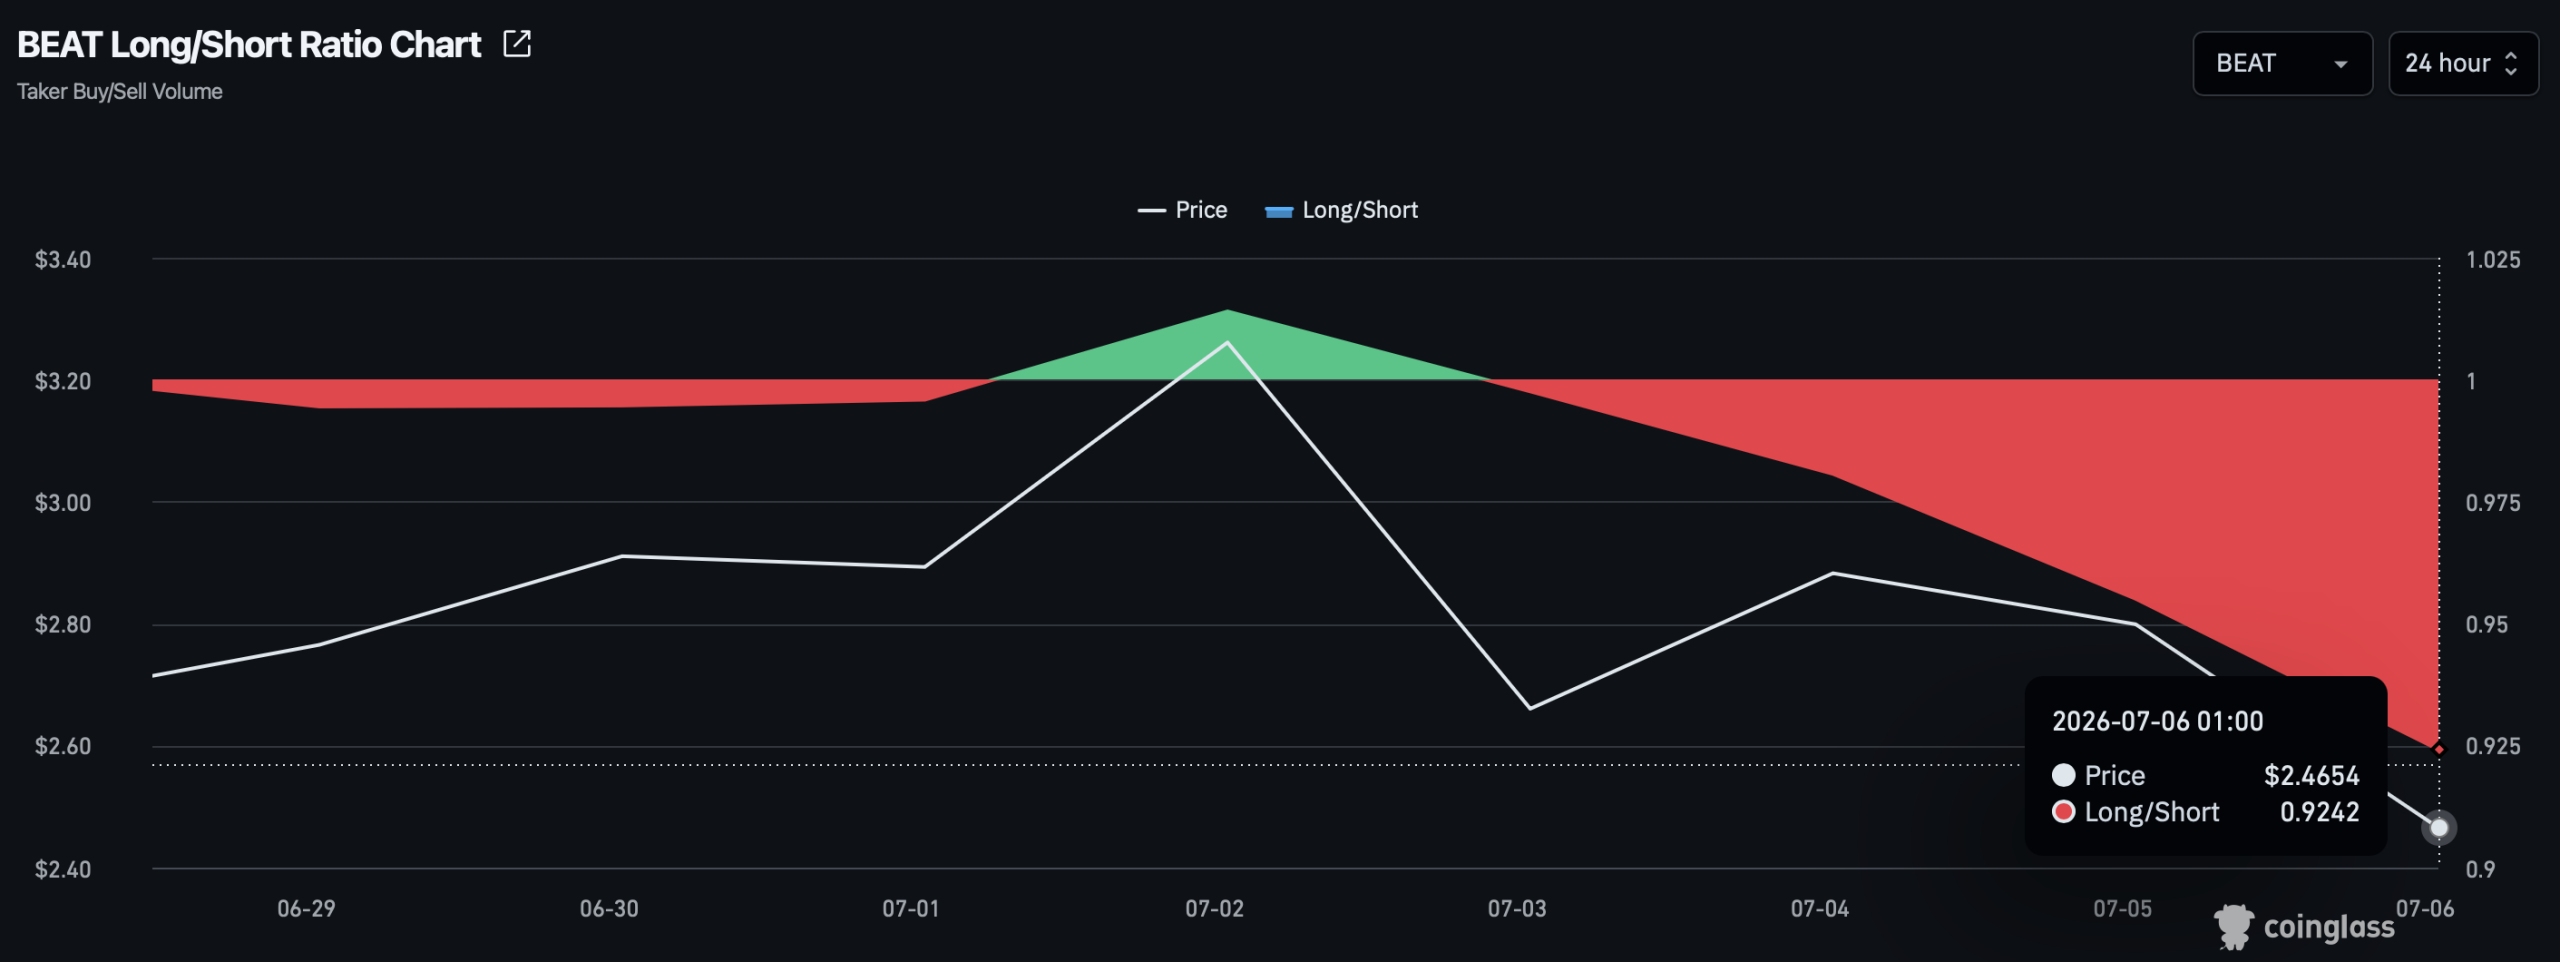
Task: Click the $2.60 price axis label
Action: pyautogui.click(x=63, y=747)
